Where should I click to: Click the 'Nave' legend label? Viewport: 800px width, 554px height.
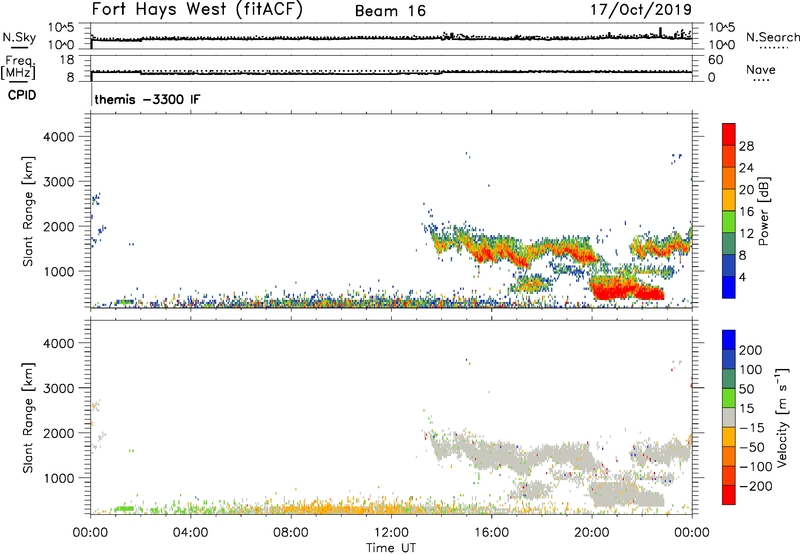tap(761, 69)
